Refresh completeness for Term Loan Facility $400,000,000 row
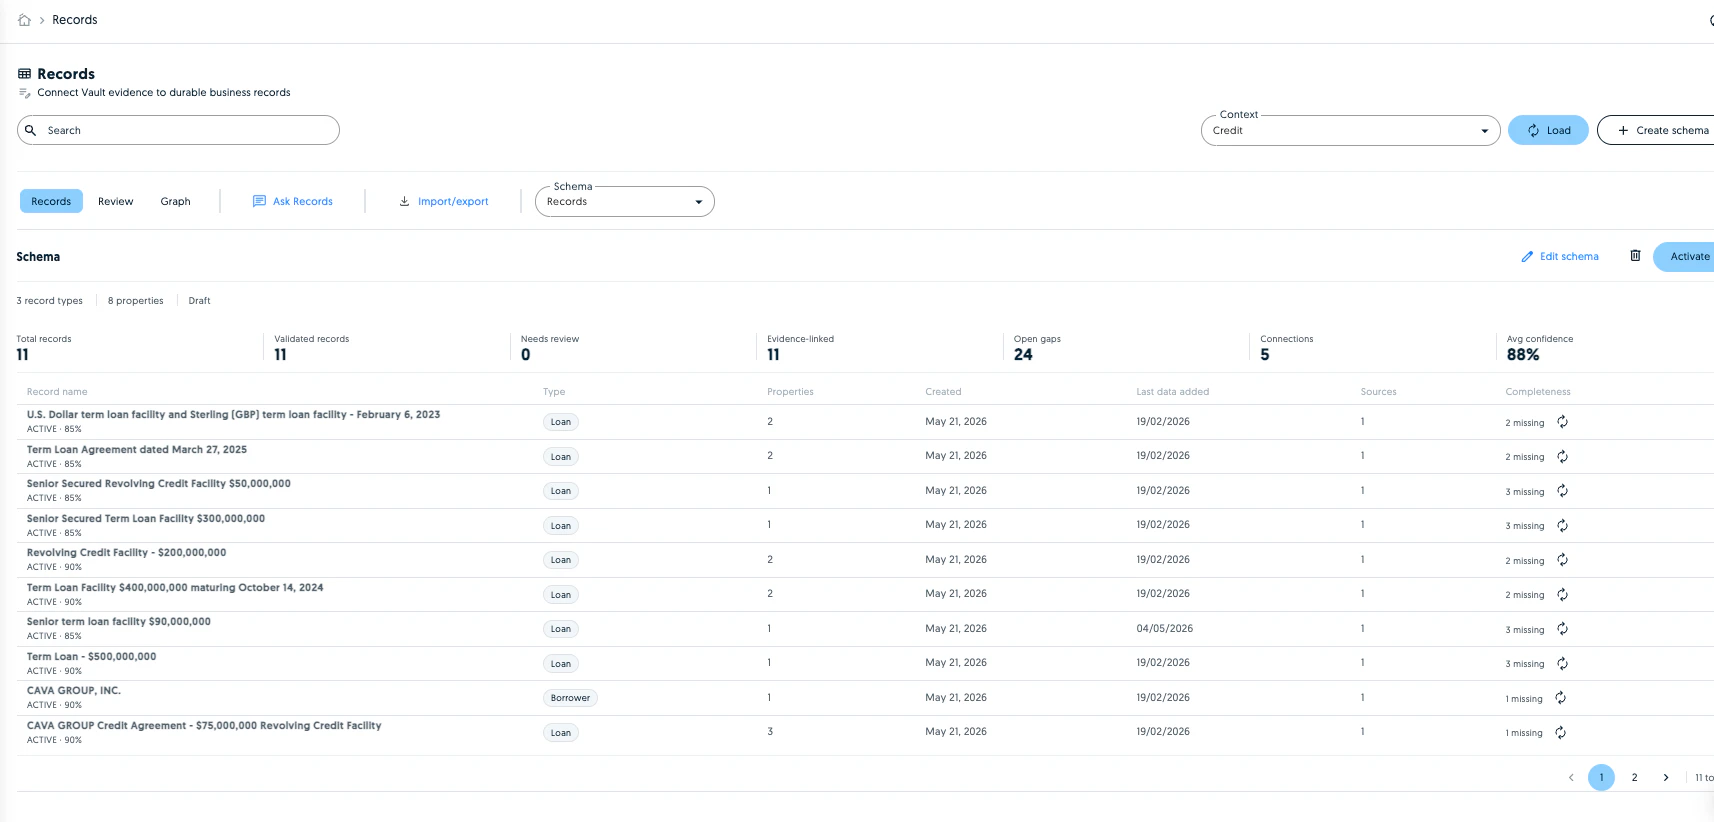1714x822 pixels. [x=1562, y=595]
